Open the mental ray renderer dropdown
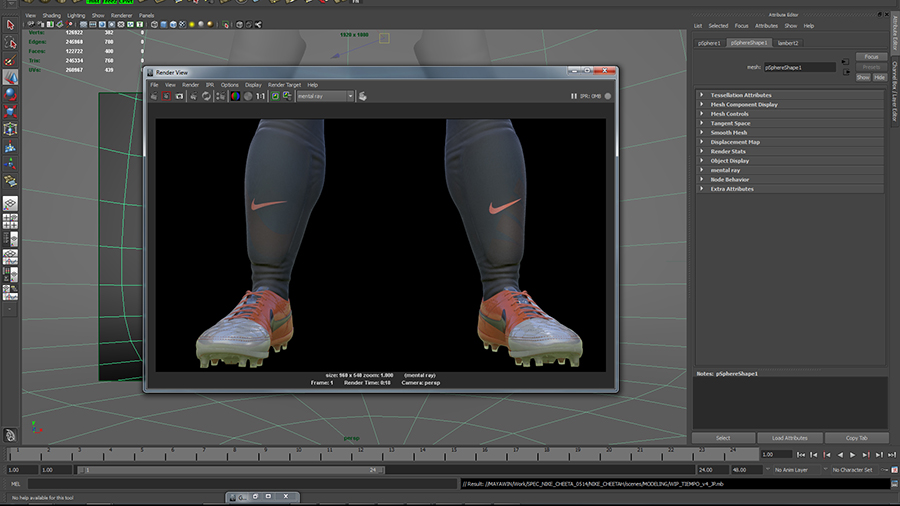Viewport: 900px width, 506px height. pos(325,96)
